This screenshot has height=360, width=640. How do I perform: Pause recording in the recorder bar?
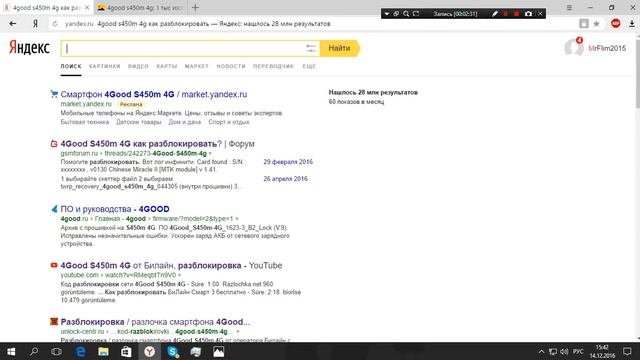[506, 14]
